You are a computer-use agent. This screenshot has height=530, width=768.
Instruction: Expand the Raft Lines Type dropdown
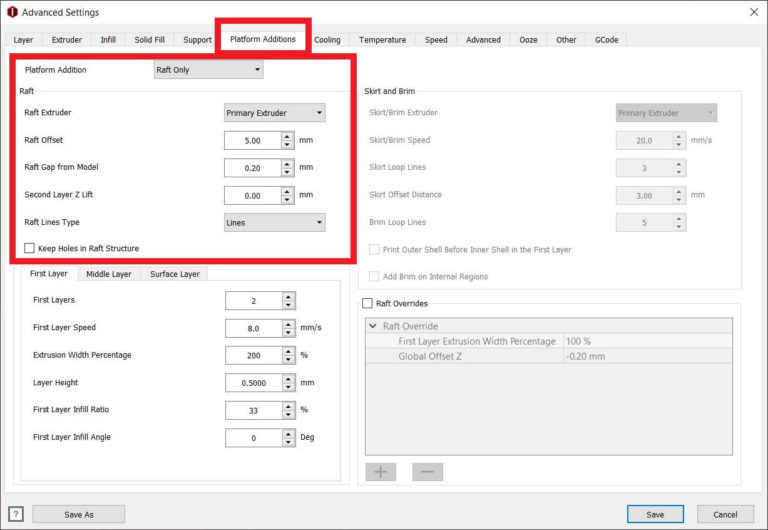click(274, 223)
